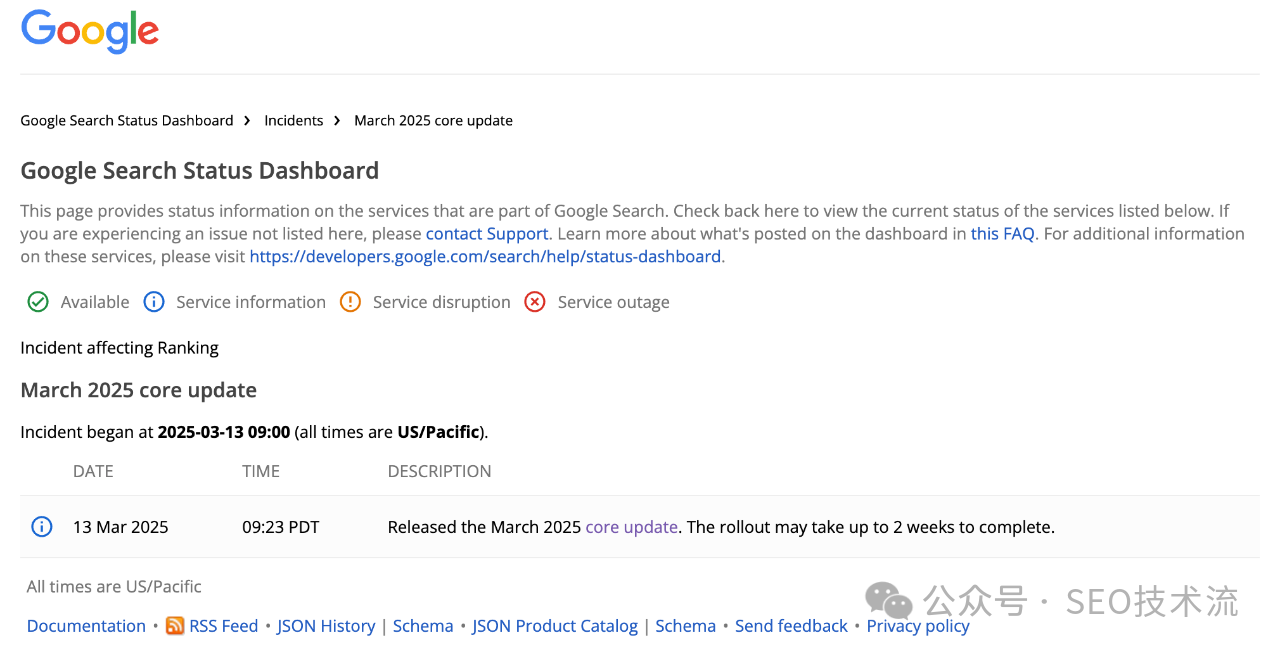Open the JSON Product Catalog link
Image resolution: width=1280 pixels, height=653 pixels.
[x=555, y=625]
